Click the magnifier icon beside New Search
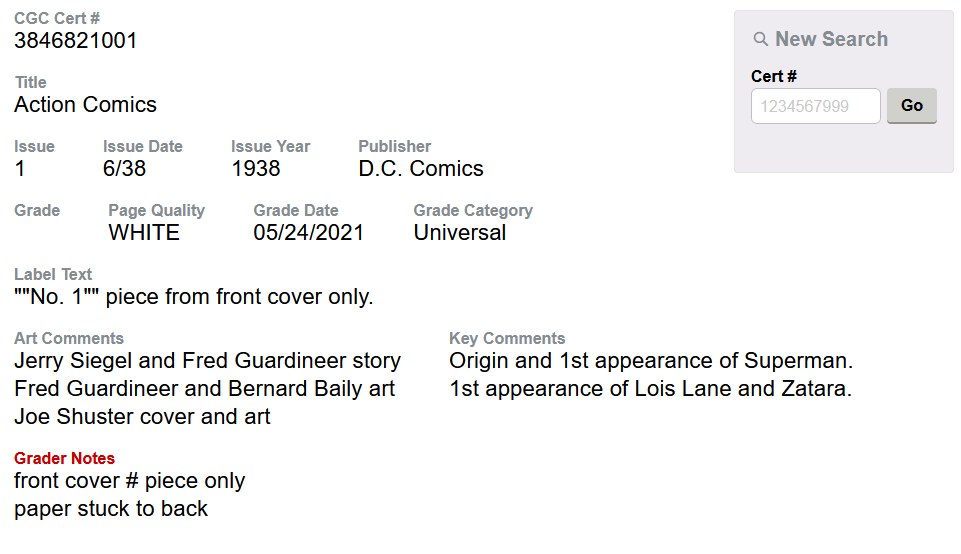 pyautogui.click(x=761, y=40)
